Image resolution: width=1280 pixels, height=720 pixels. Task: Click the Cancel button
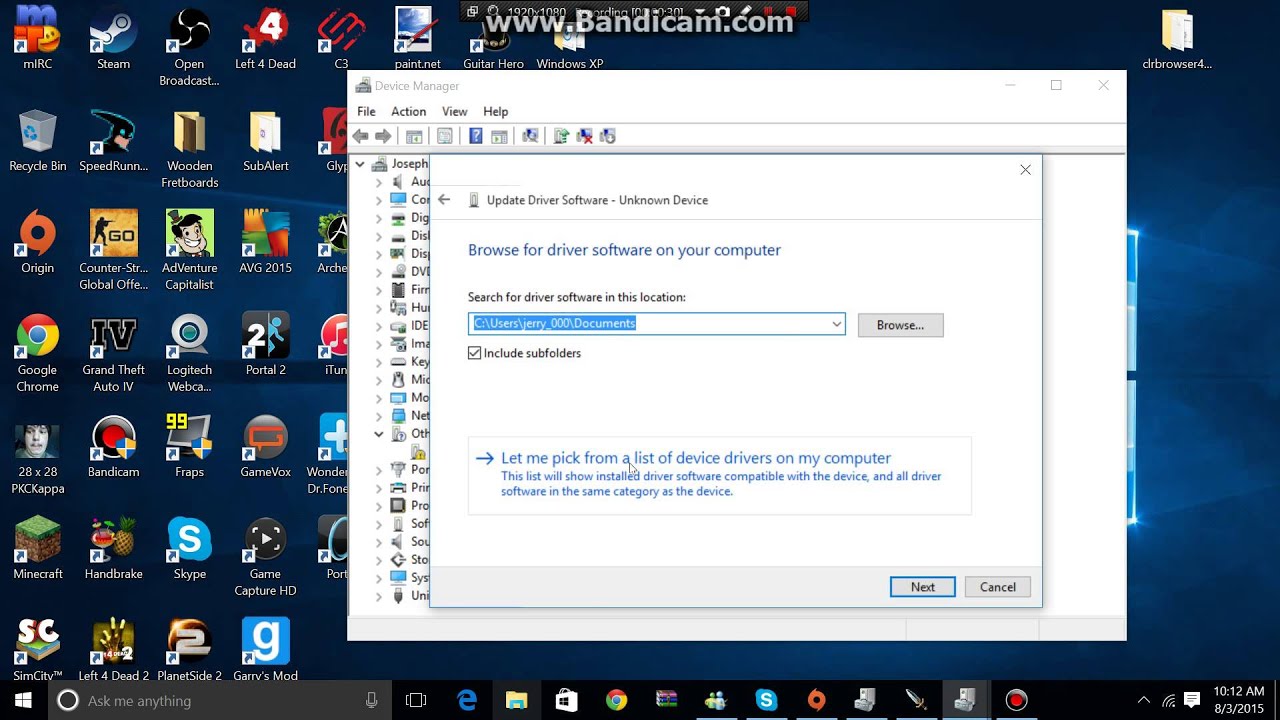tap(997, 587)
